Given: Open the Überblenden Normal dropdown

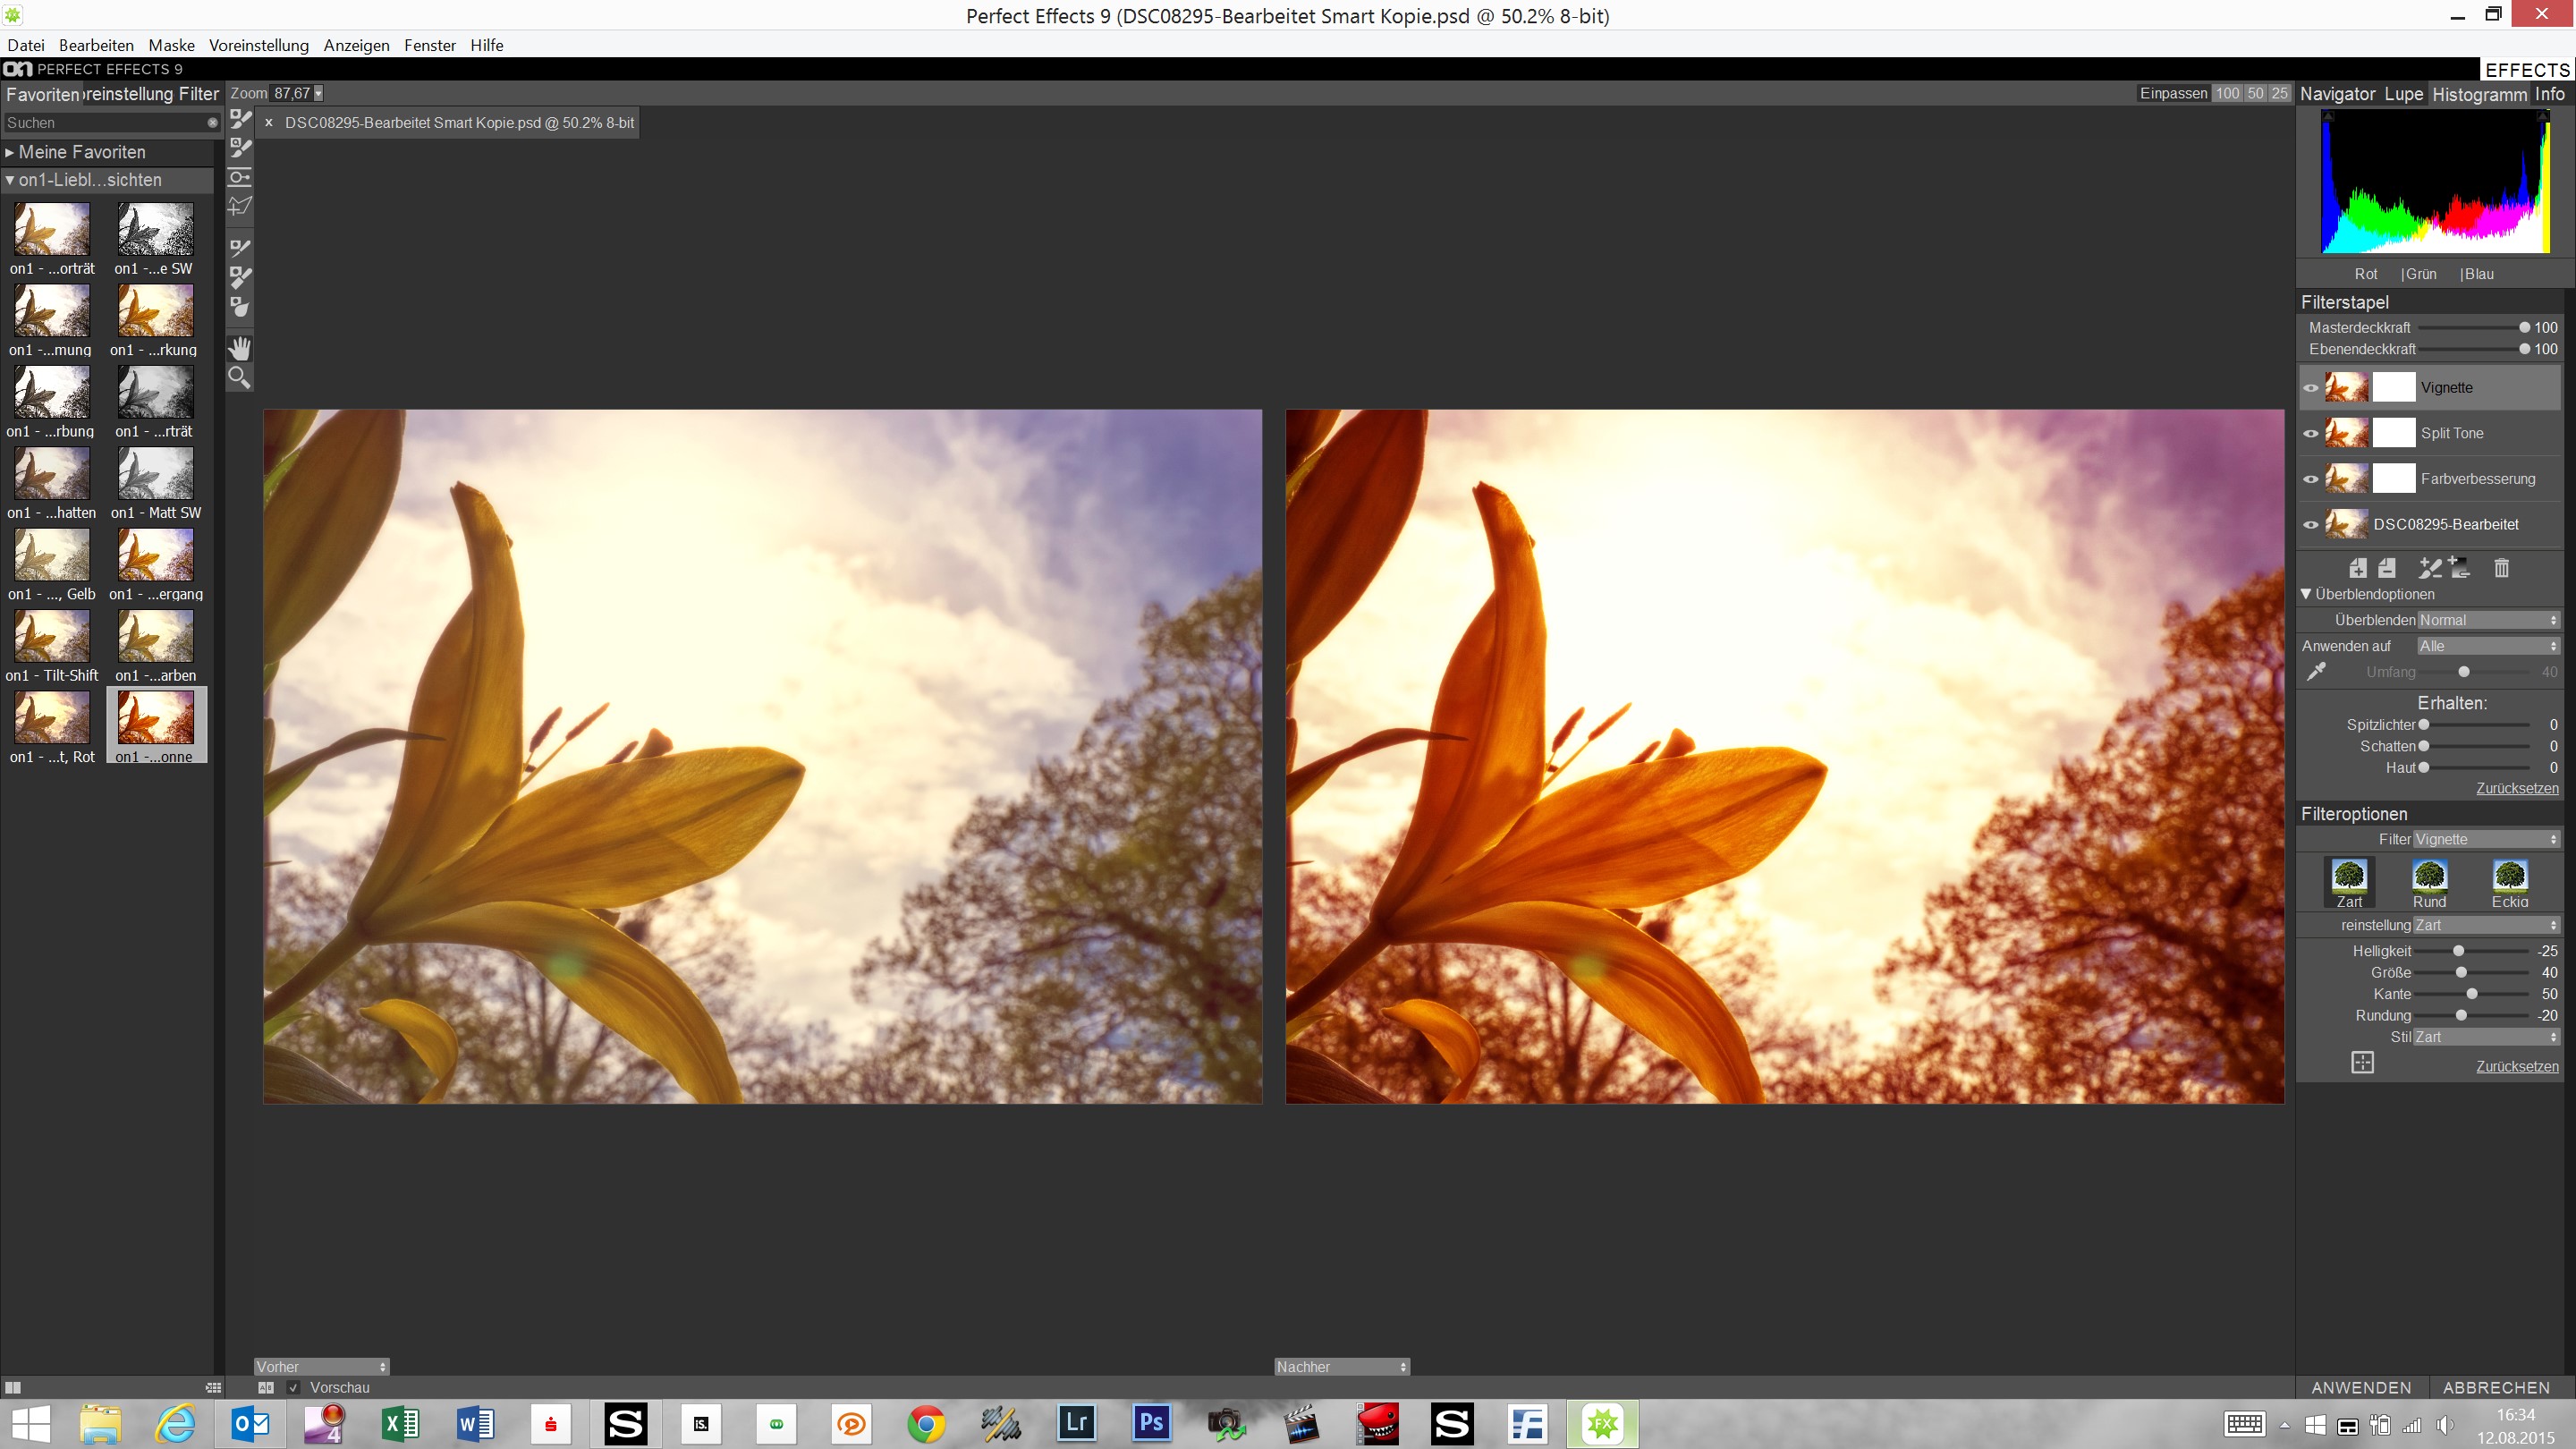Looking at the screenshot, I should click(2487, 620).
